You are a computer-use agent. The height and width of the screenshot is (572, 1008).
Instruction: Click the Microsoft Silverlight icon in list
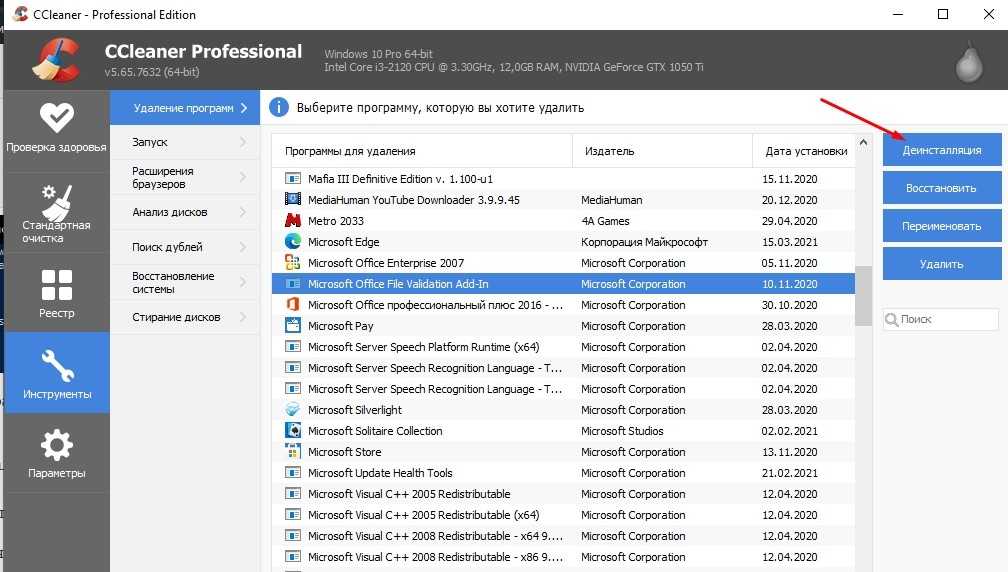coord(293,410)
